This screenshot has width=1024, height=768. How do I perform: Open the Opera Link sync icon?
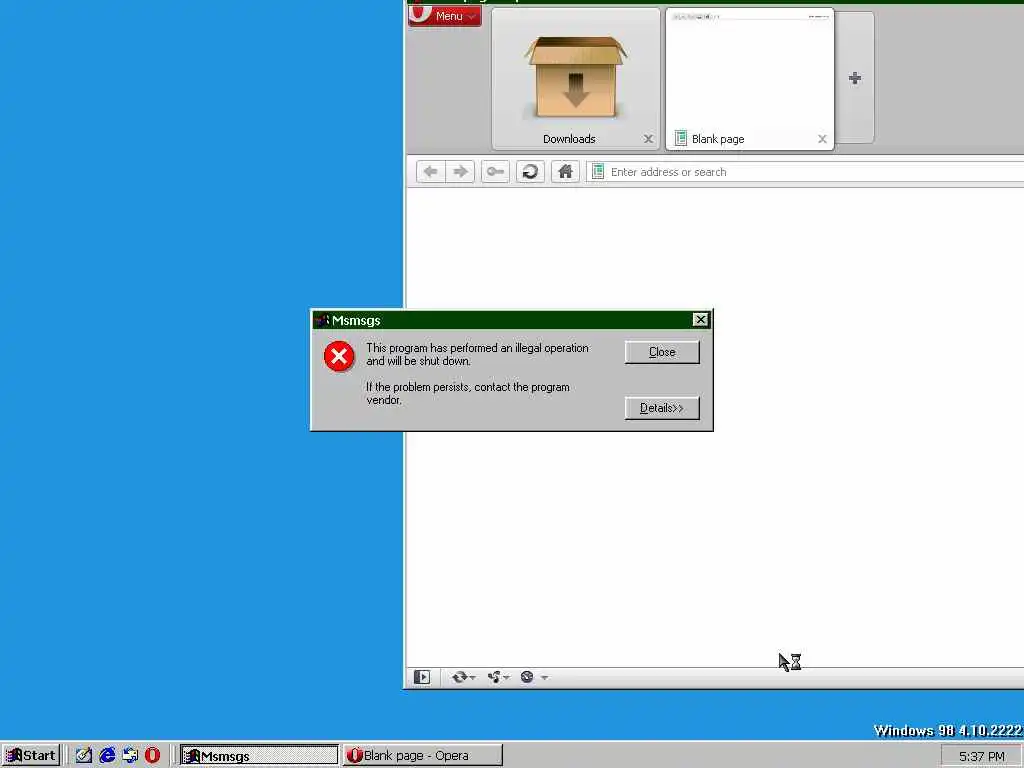(459, 677)
